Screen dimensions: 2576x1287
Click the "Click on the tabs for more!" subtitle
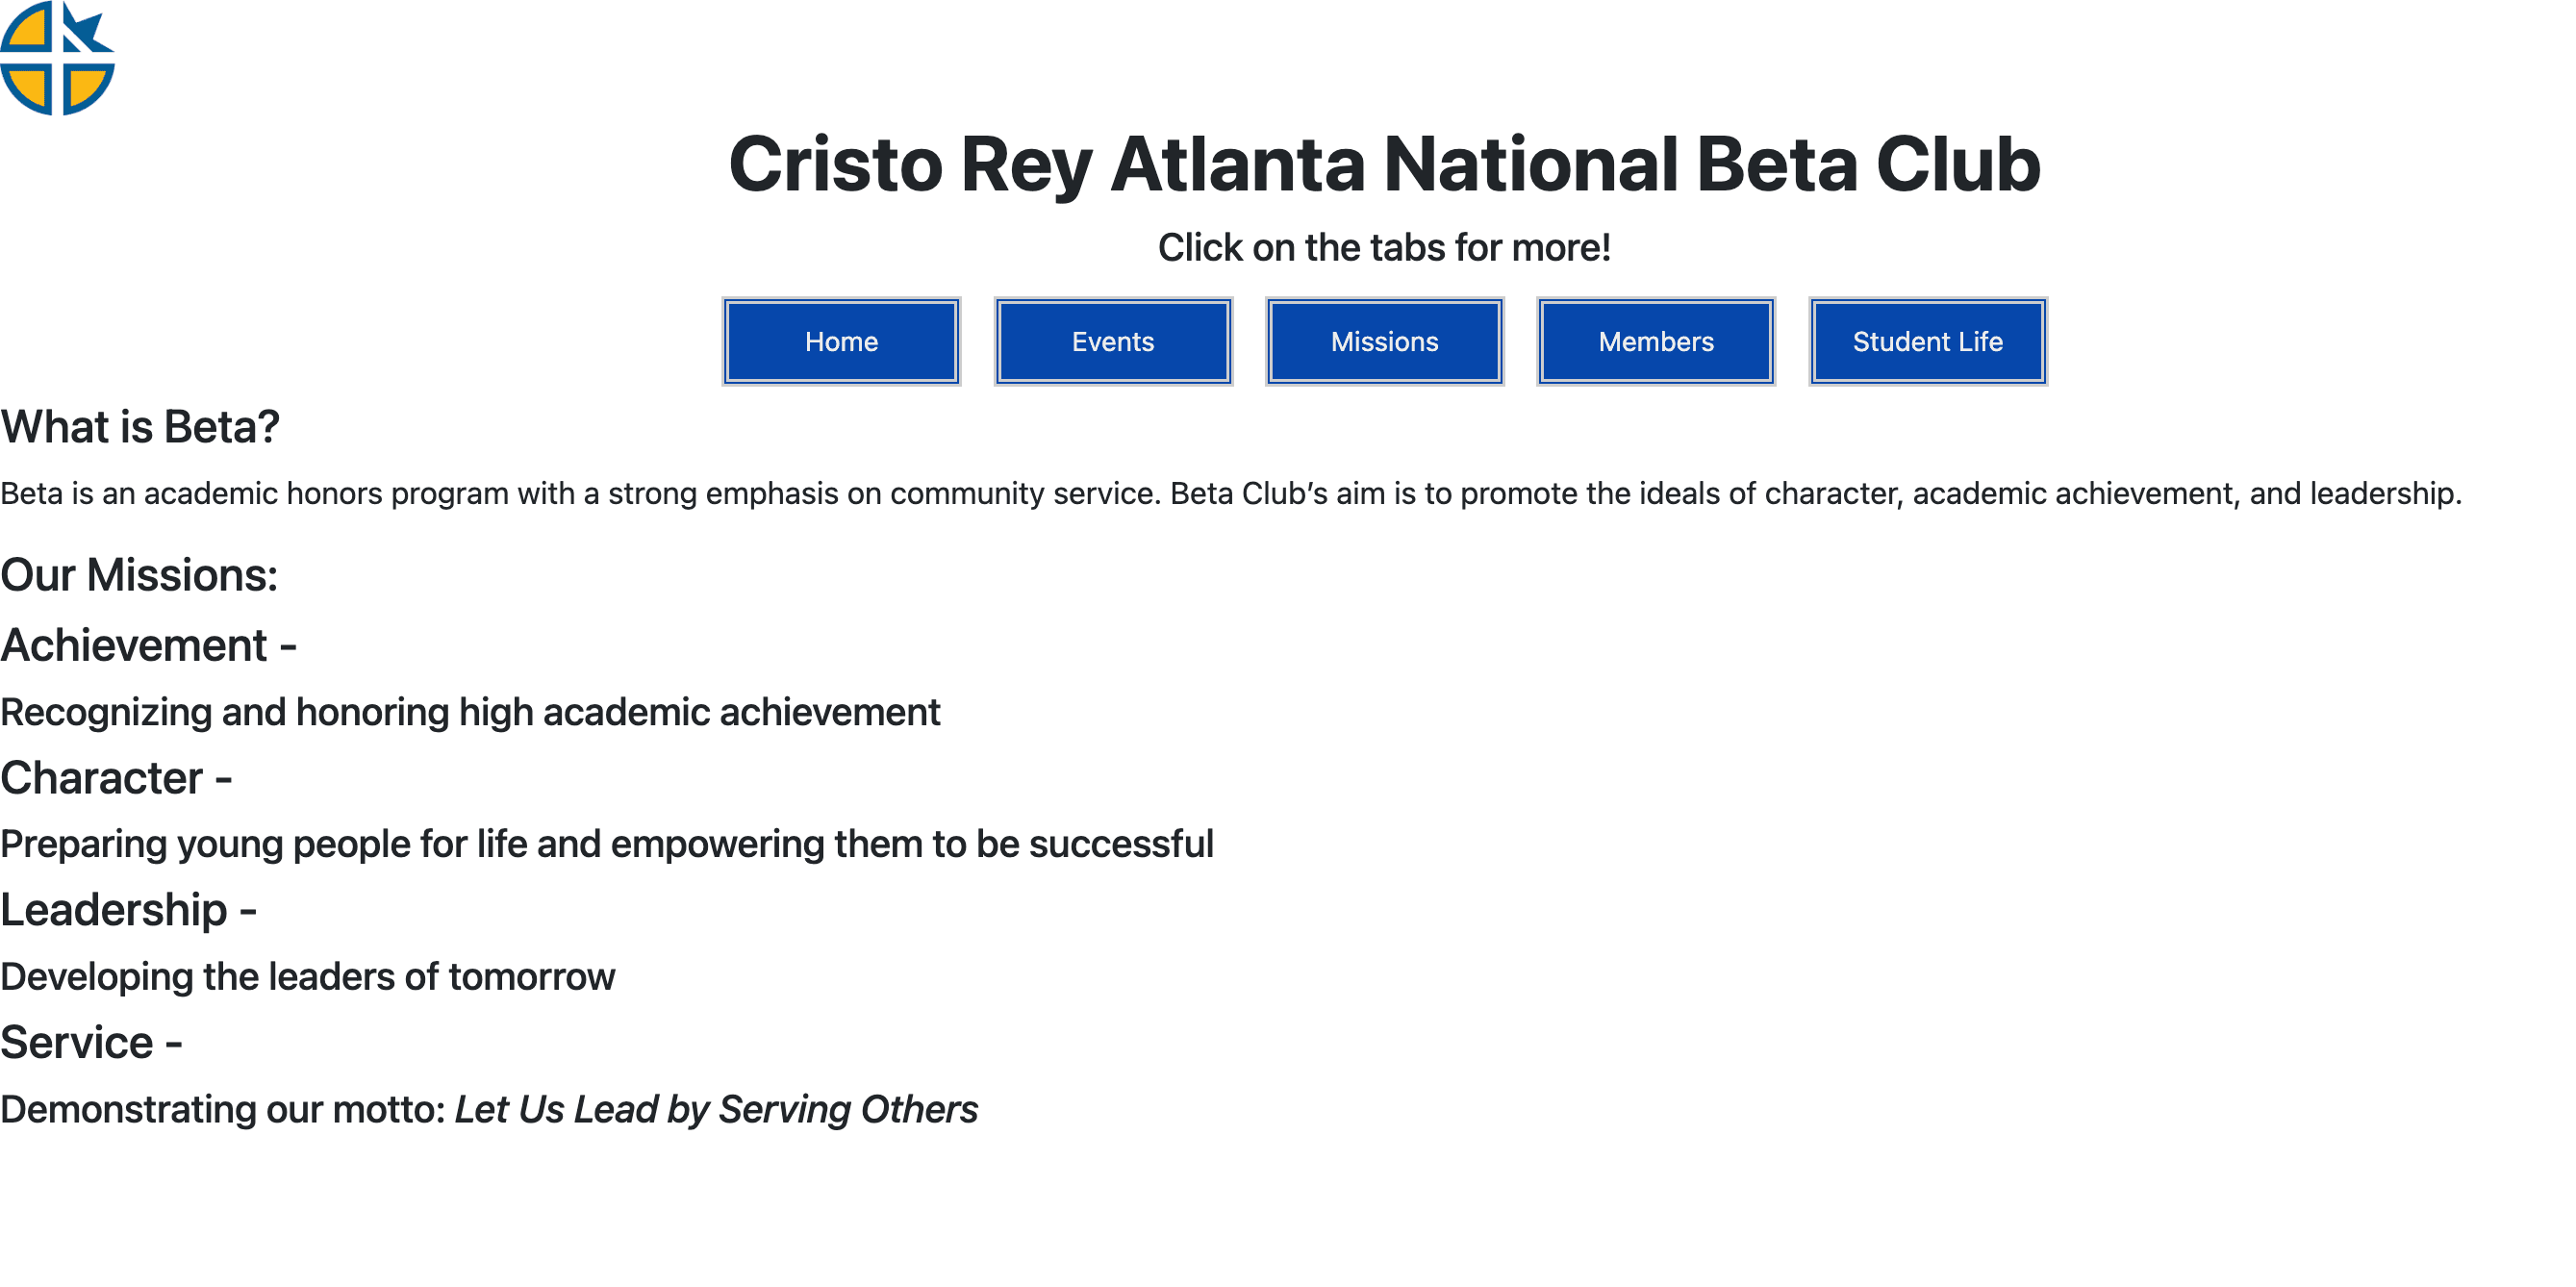[x=1384, y=248]
